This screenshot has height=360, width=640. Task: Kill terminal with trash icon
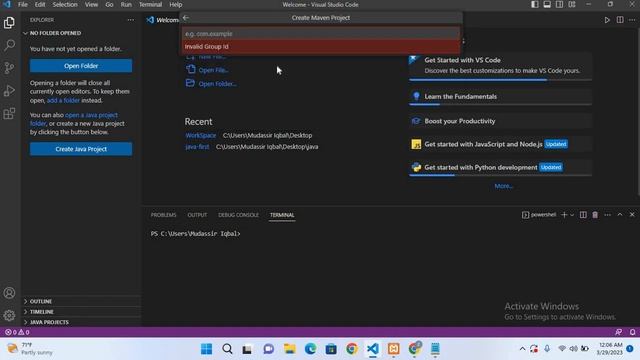[x=595, y=215]
